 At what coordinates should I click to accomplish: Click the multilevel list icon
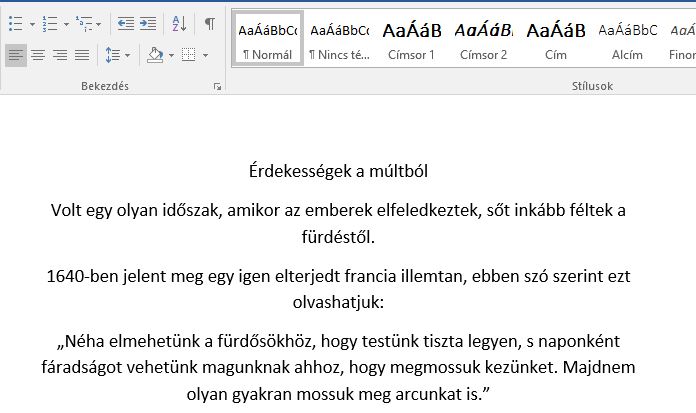click(x=85, y=23)
